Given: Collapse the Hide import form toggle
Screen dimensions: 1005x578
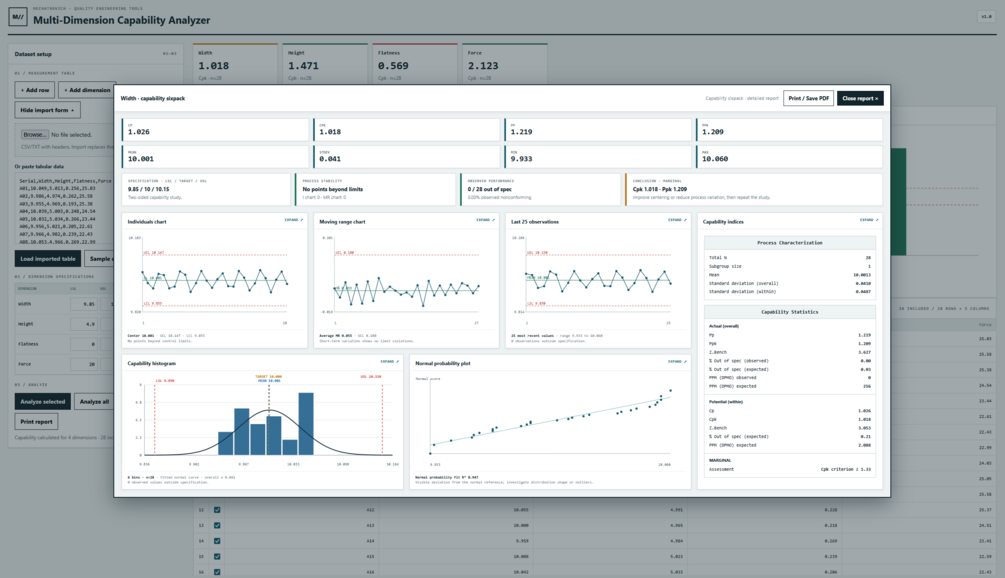Looking at the screenshot, I should click(47, 110).
